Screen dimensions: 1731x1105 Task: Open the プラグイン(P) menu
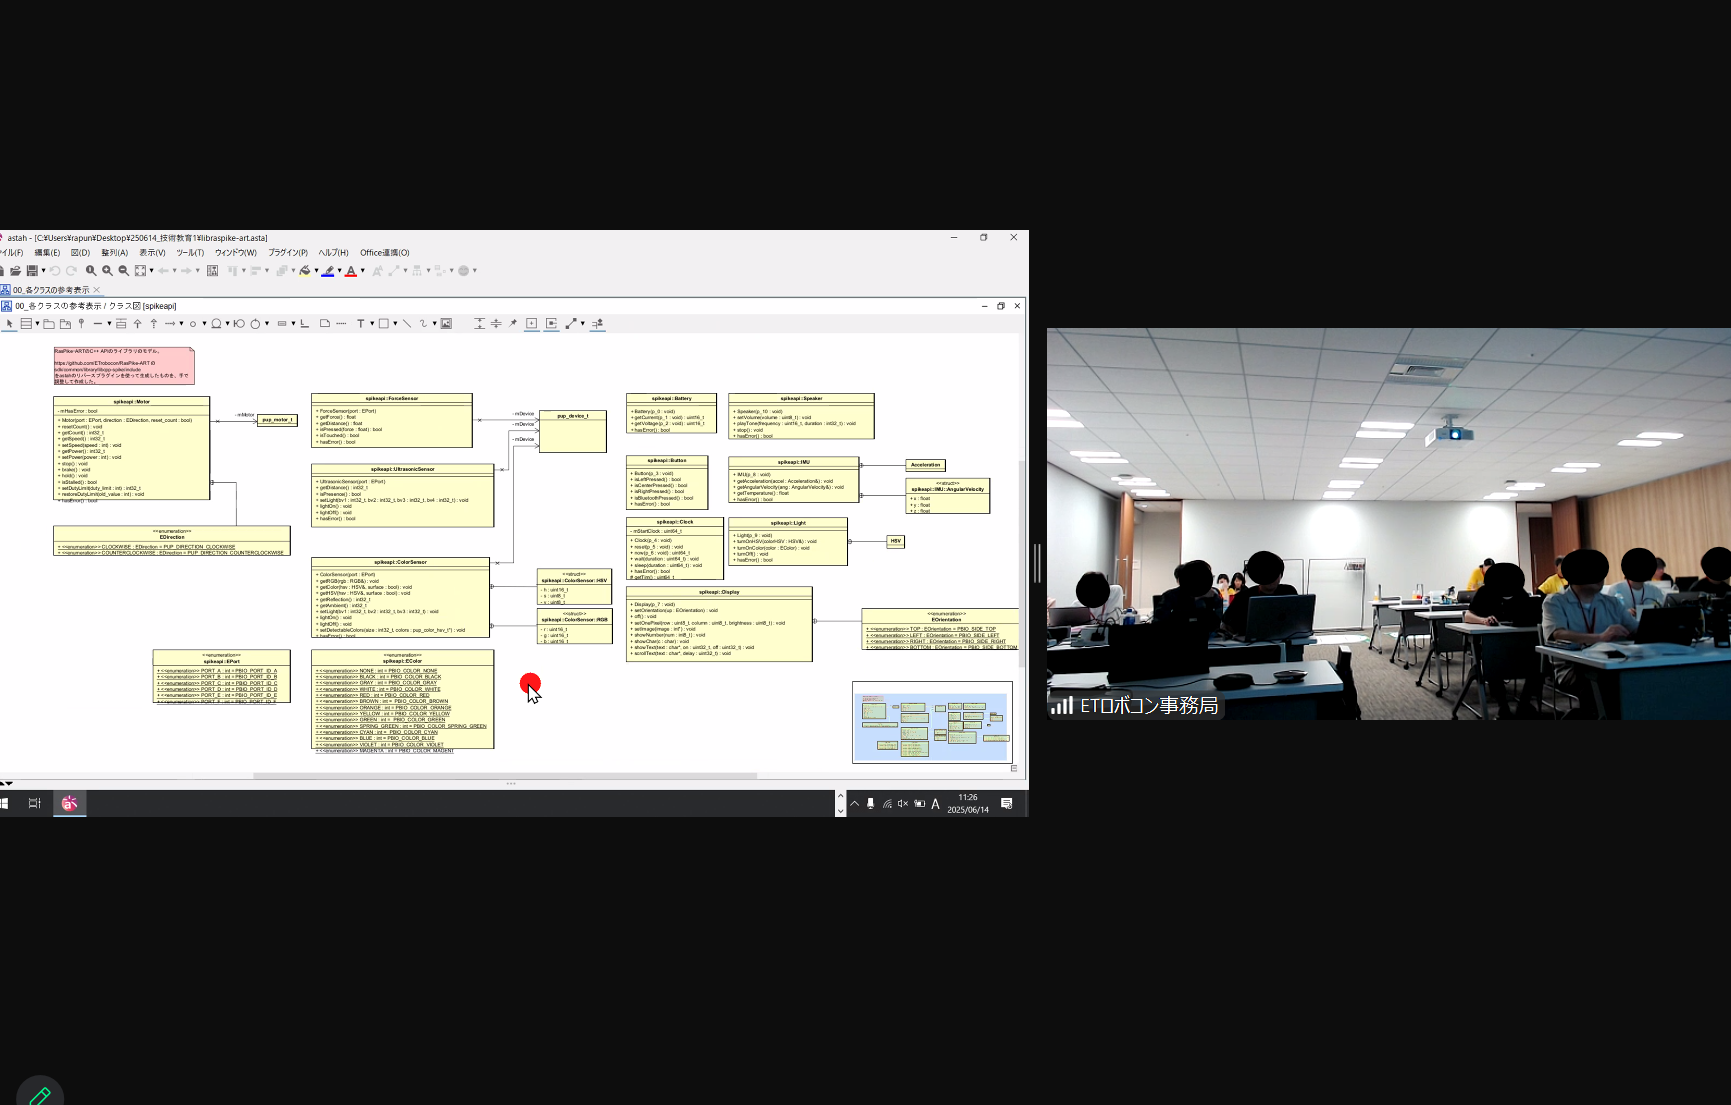click(x=288, y=253)
